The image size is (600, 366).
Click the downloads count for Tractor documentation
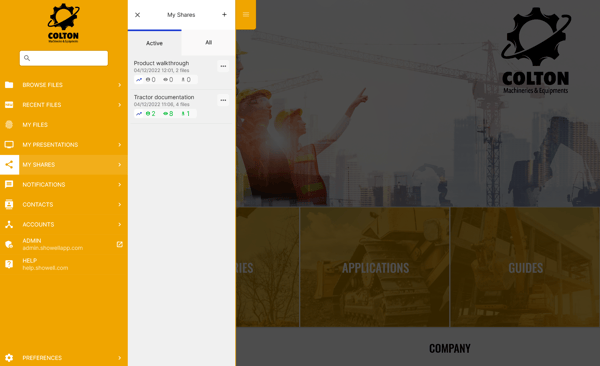pyautogui.click(x=186, y=114)
